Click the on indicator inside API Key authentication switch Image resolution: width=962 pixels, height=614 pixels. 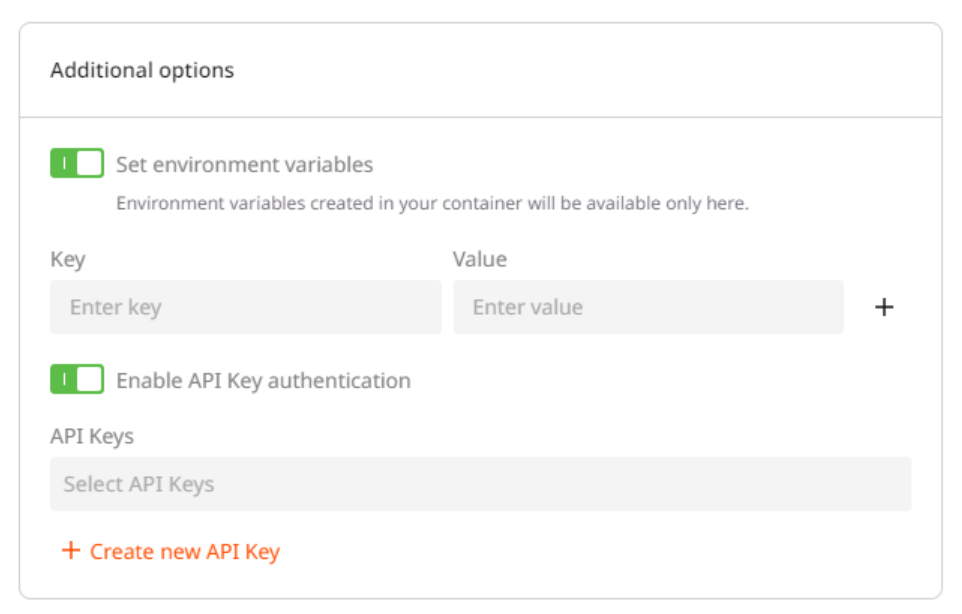[x=63, y=380]
